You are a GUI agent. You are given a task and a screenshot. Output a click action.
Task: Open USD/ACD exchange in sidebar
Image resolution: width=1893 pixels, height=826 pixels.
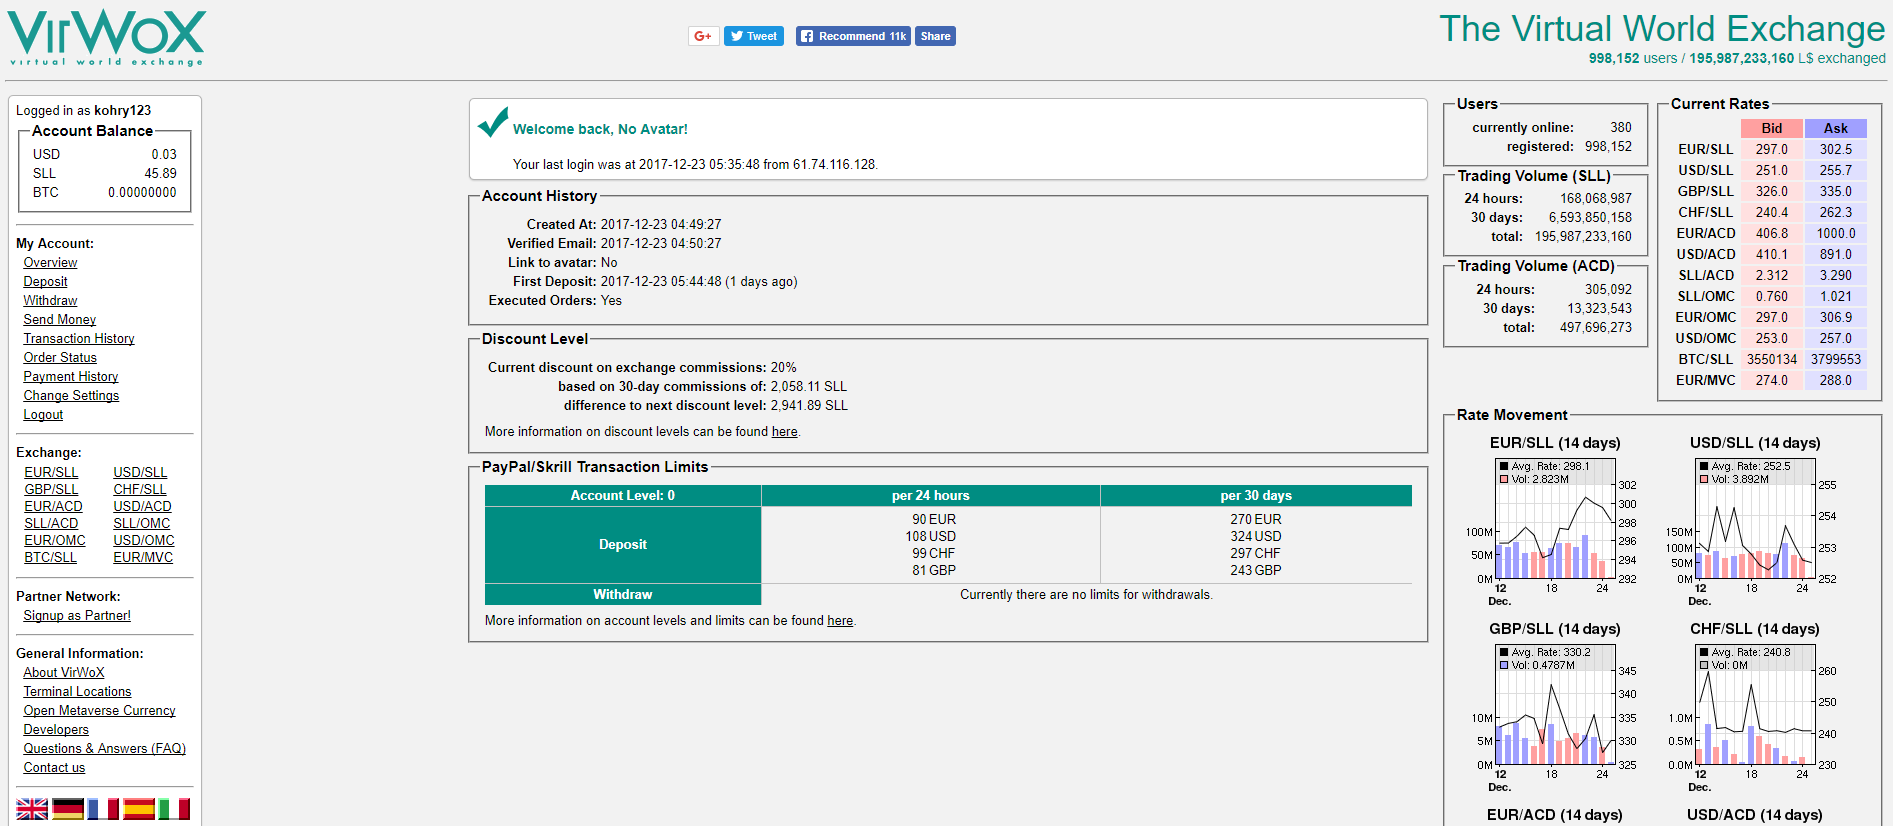pos(143,507)
